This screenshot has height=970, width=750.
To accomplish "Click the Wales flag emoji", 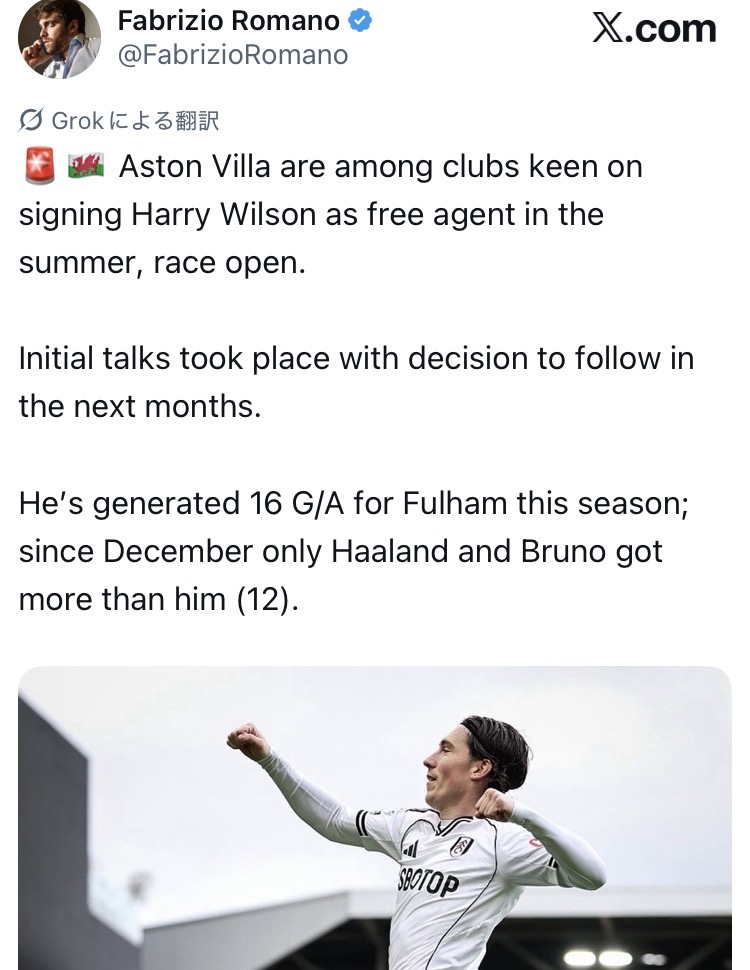I will click(86, 166).
